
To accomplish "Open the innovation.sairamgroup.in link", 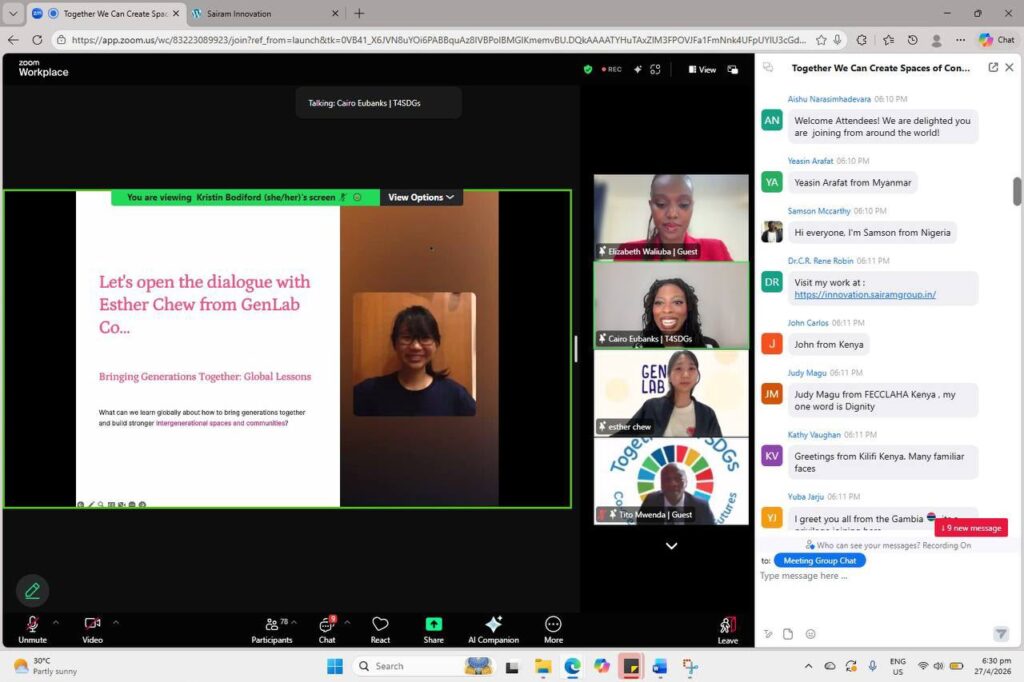I will click(x=865, y=295).
